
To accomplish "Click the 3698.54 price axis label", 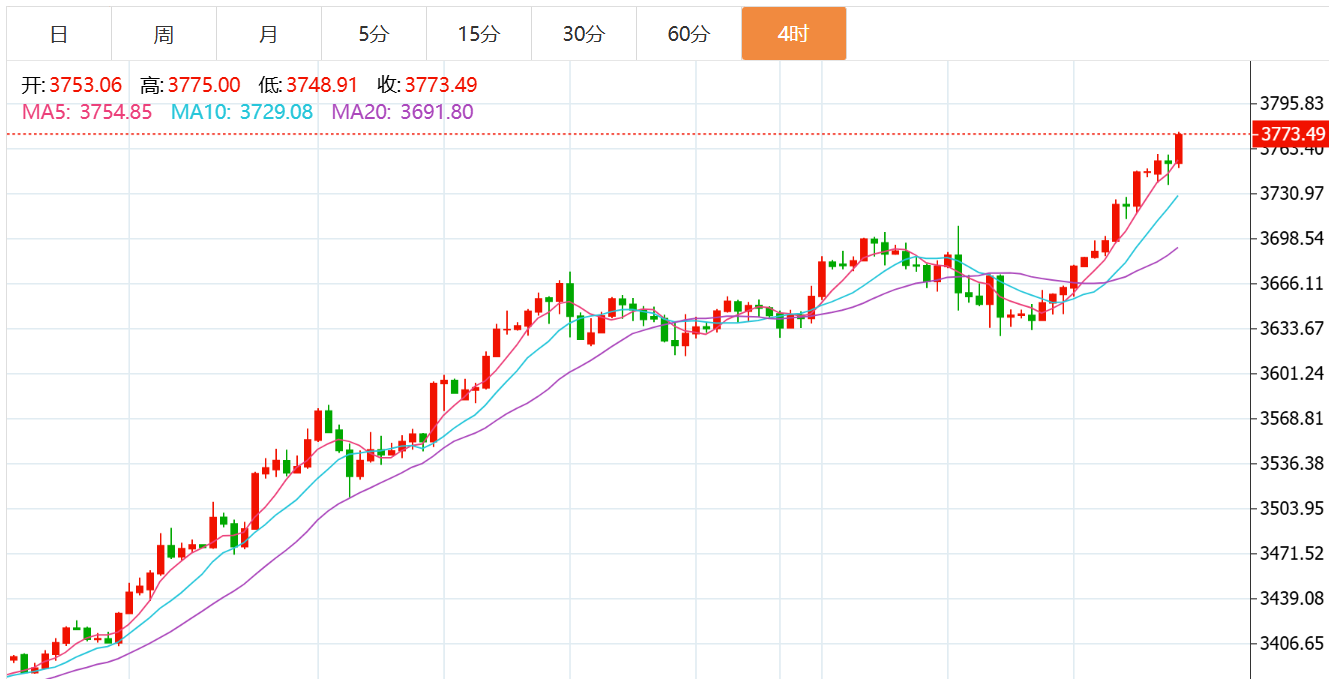I will (1293, 238).
